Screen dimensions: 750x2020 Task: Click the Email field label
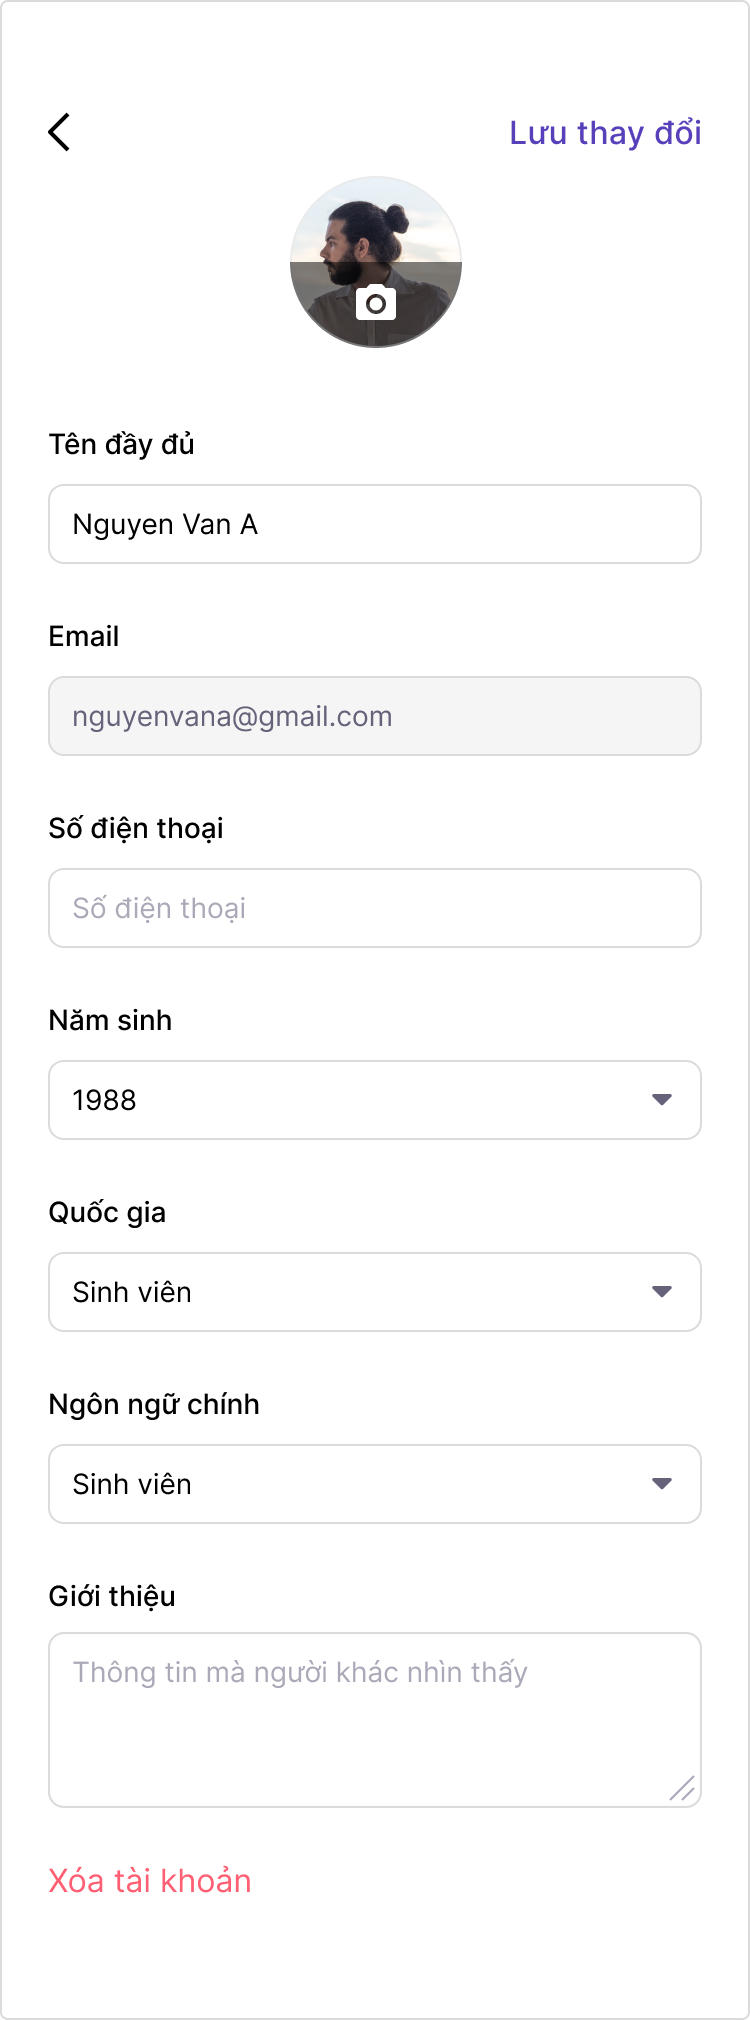(84, 636)
